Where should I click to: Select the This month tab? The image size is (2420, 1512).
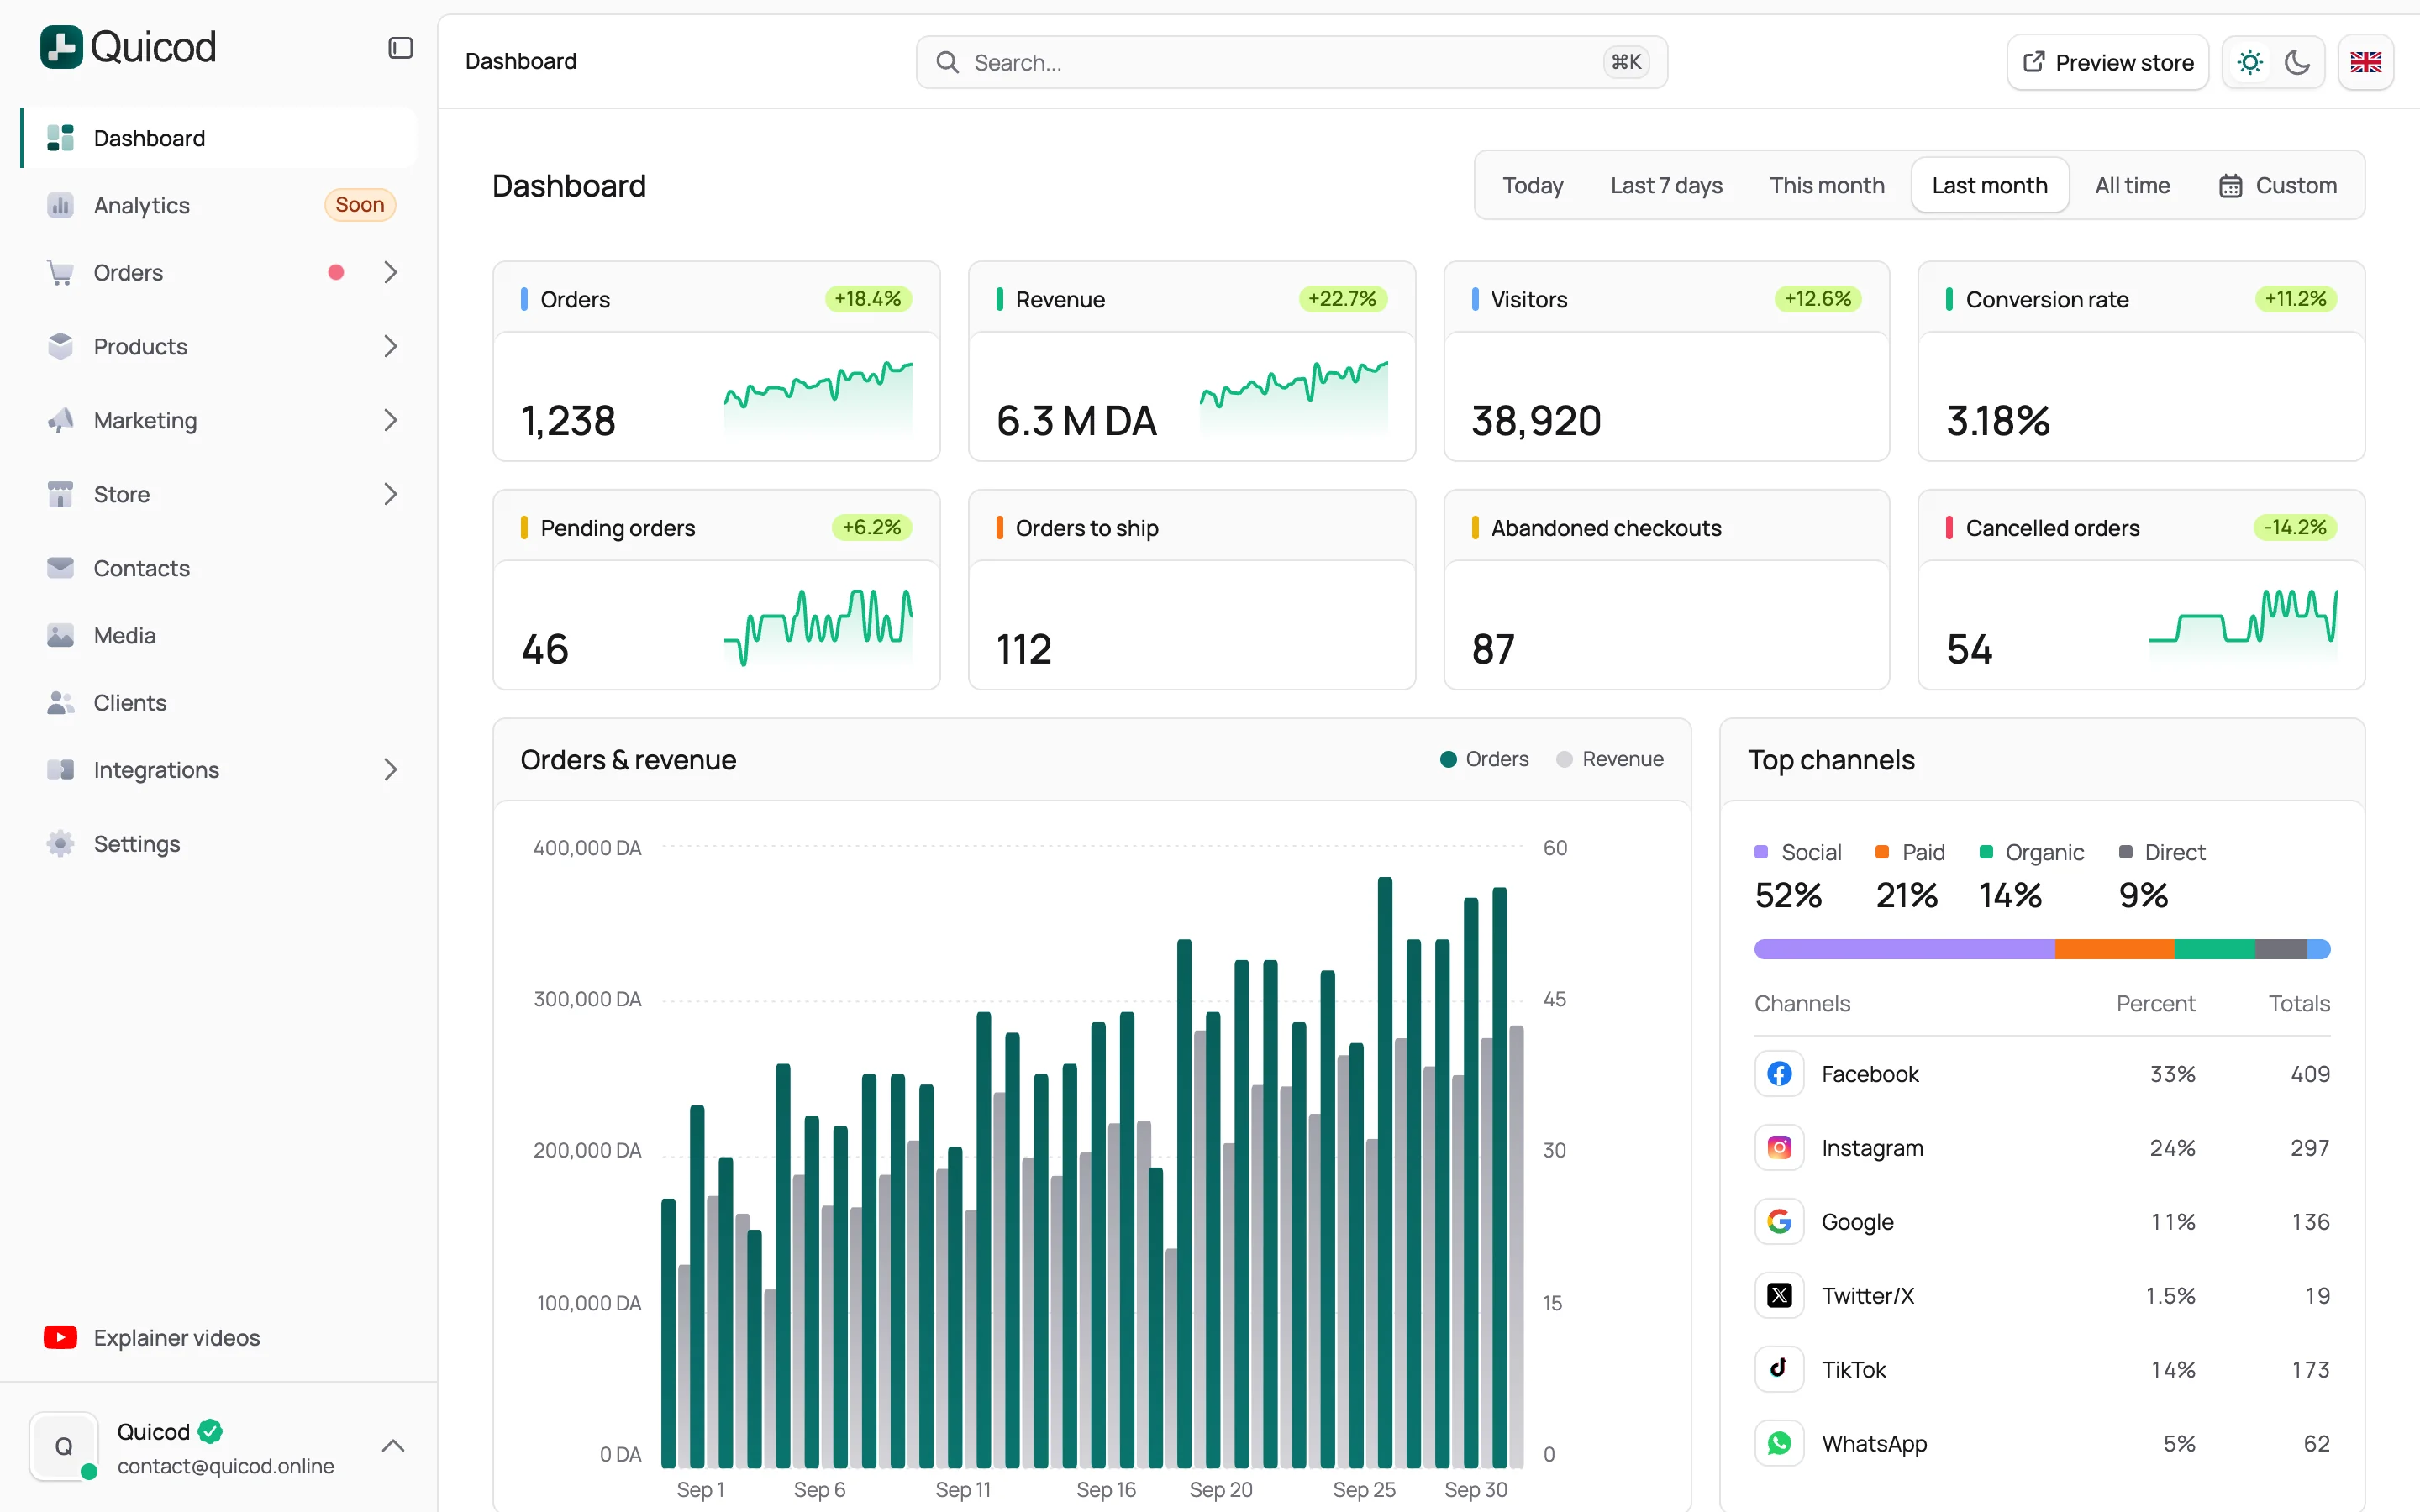1826,185
